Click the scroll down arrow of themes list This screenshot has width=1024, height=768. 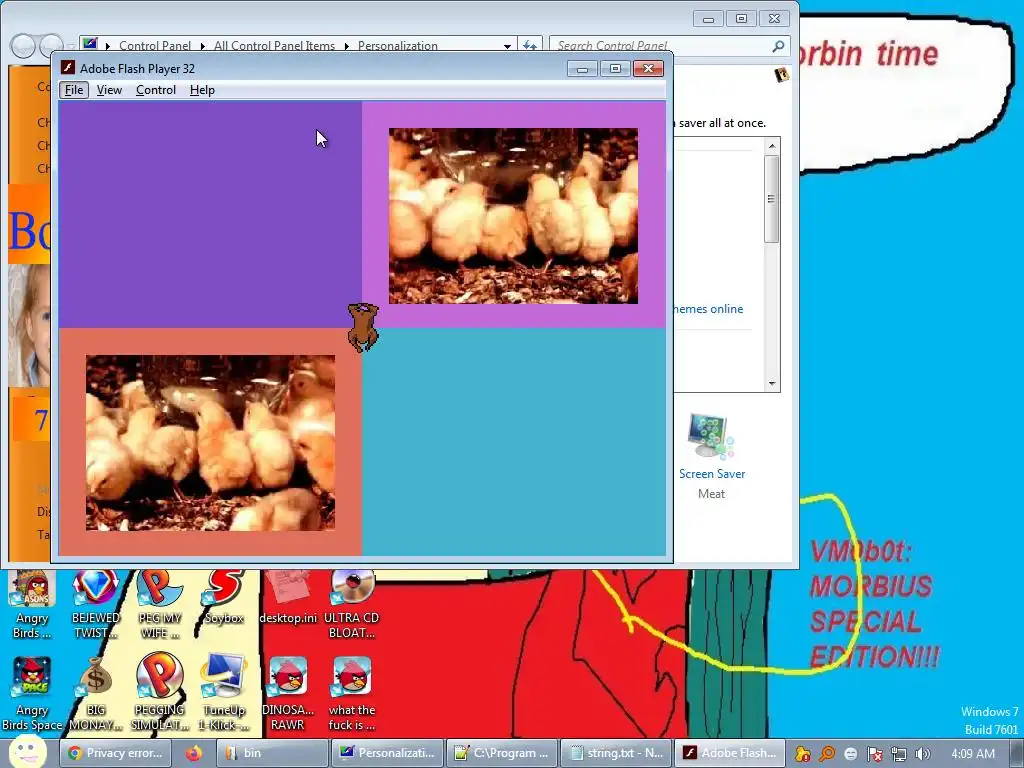pyautogui.click(x=772, y=384)
